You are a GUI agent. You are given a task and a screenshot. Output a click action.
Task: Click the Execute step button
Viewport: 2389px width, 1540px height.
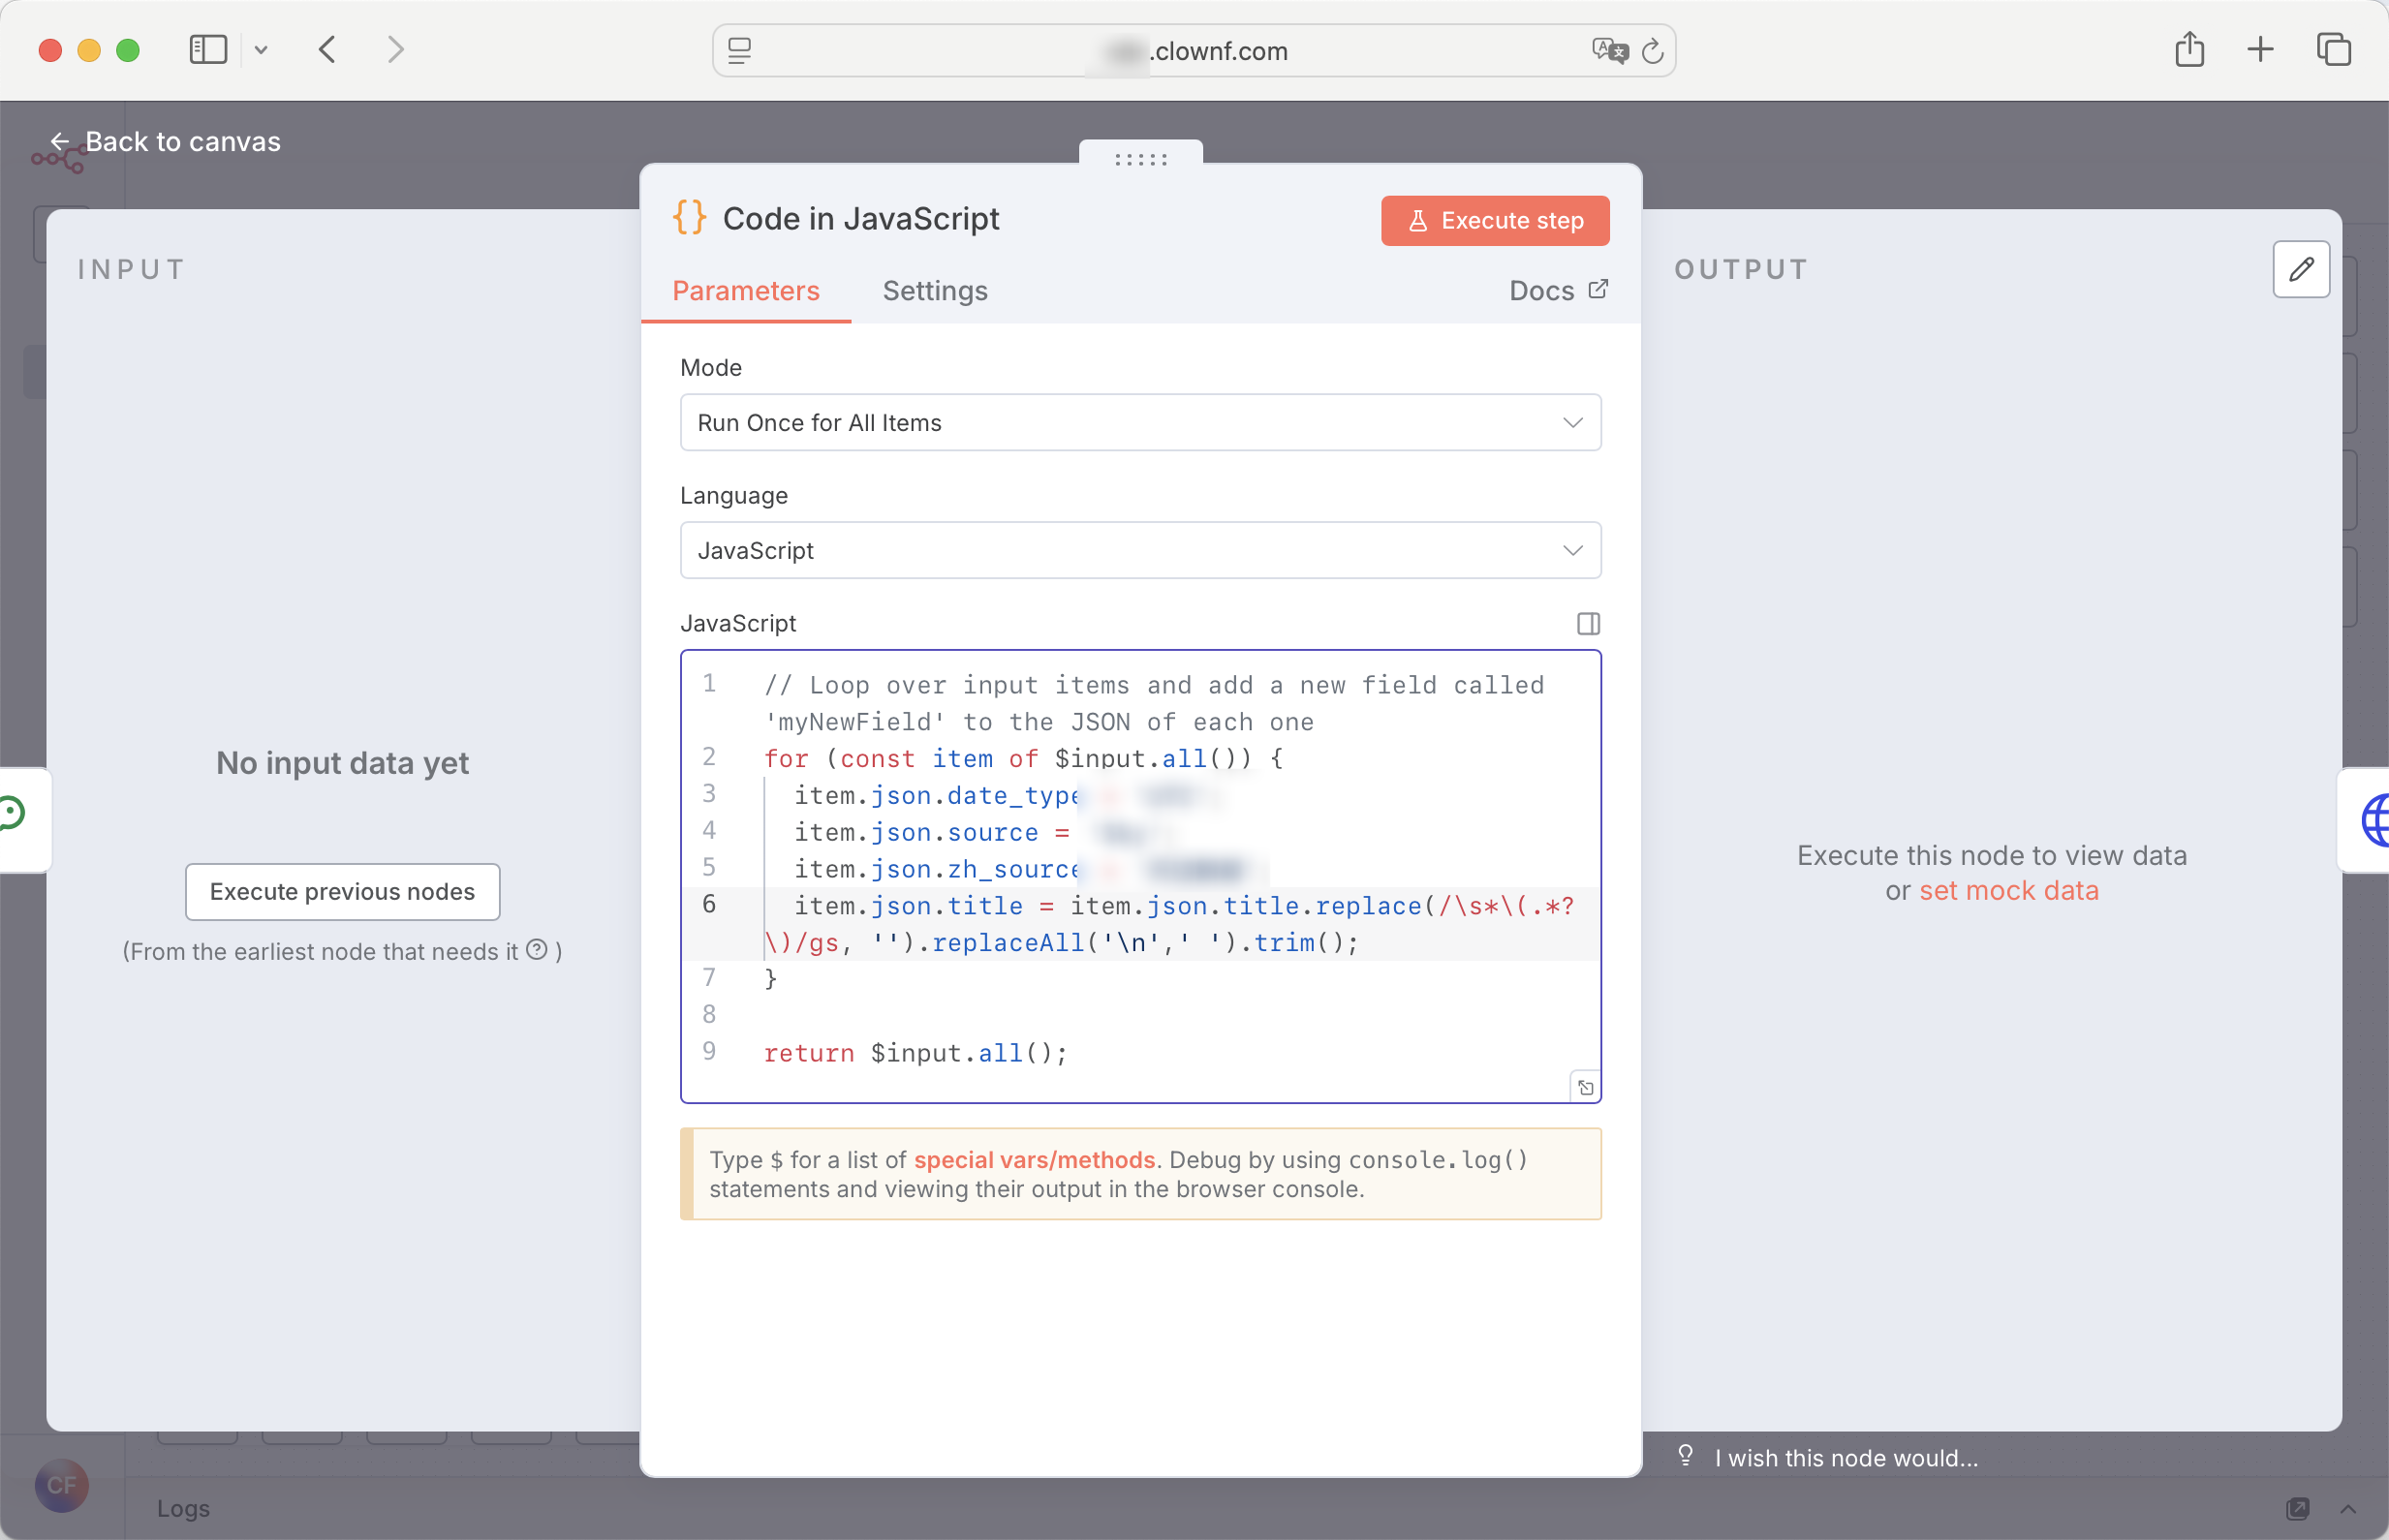1494,220
